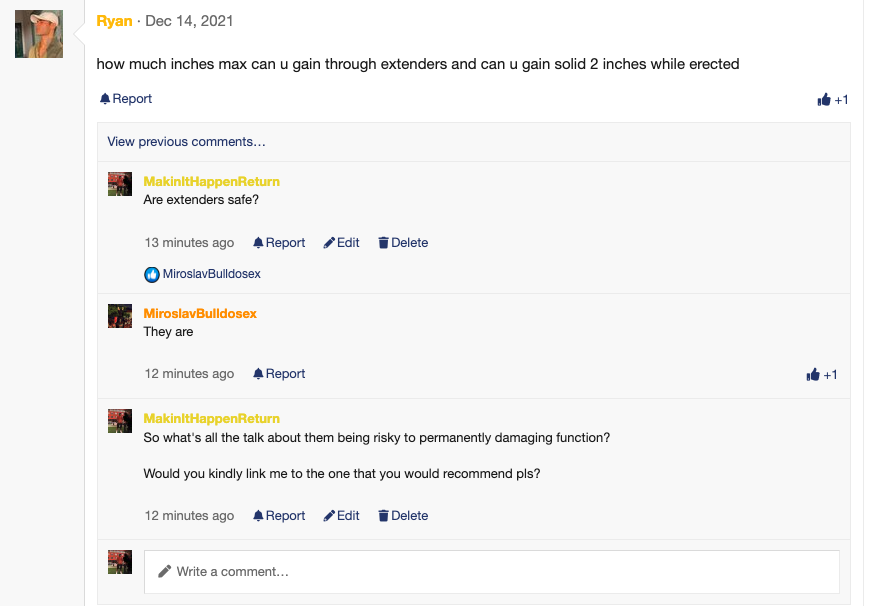
Task: Expand View previous comments
Action: click(186, 141)
